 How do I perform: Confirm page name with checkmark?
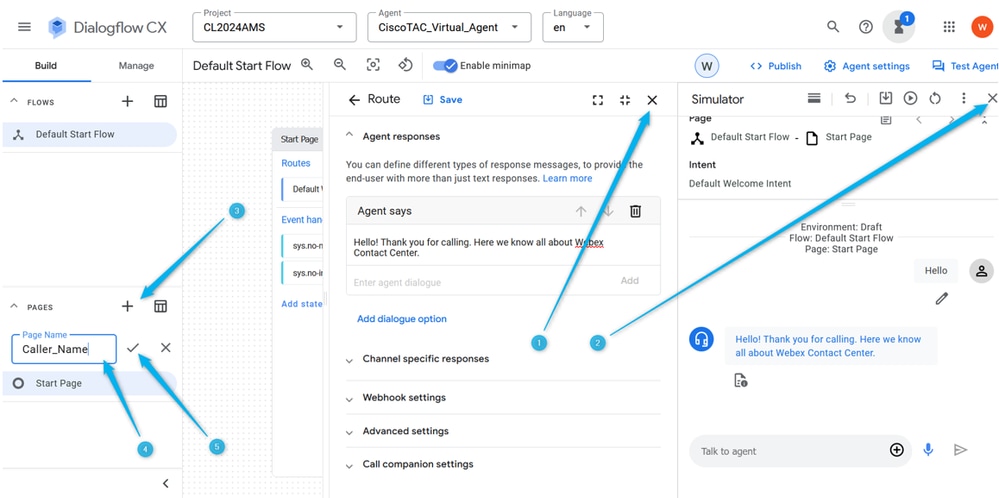coord(133,348)
